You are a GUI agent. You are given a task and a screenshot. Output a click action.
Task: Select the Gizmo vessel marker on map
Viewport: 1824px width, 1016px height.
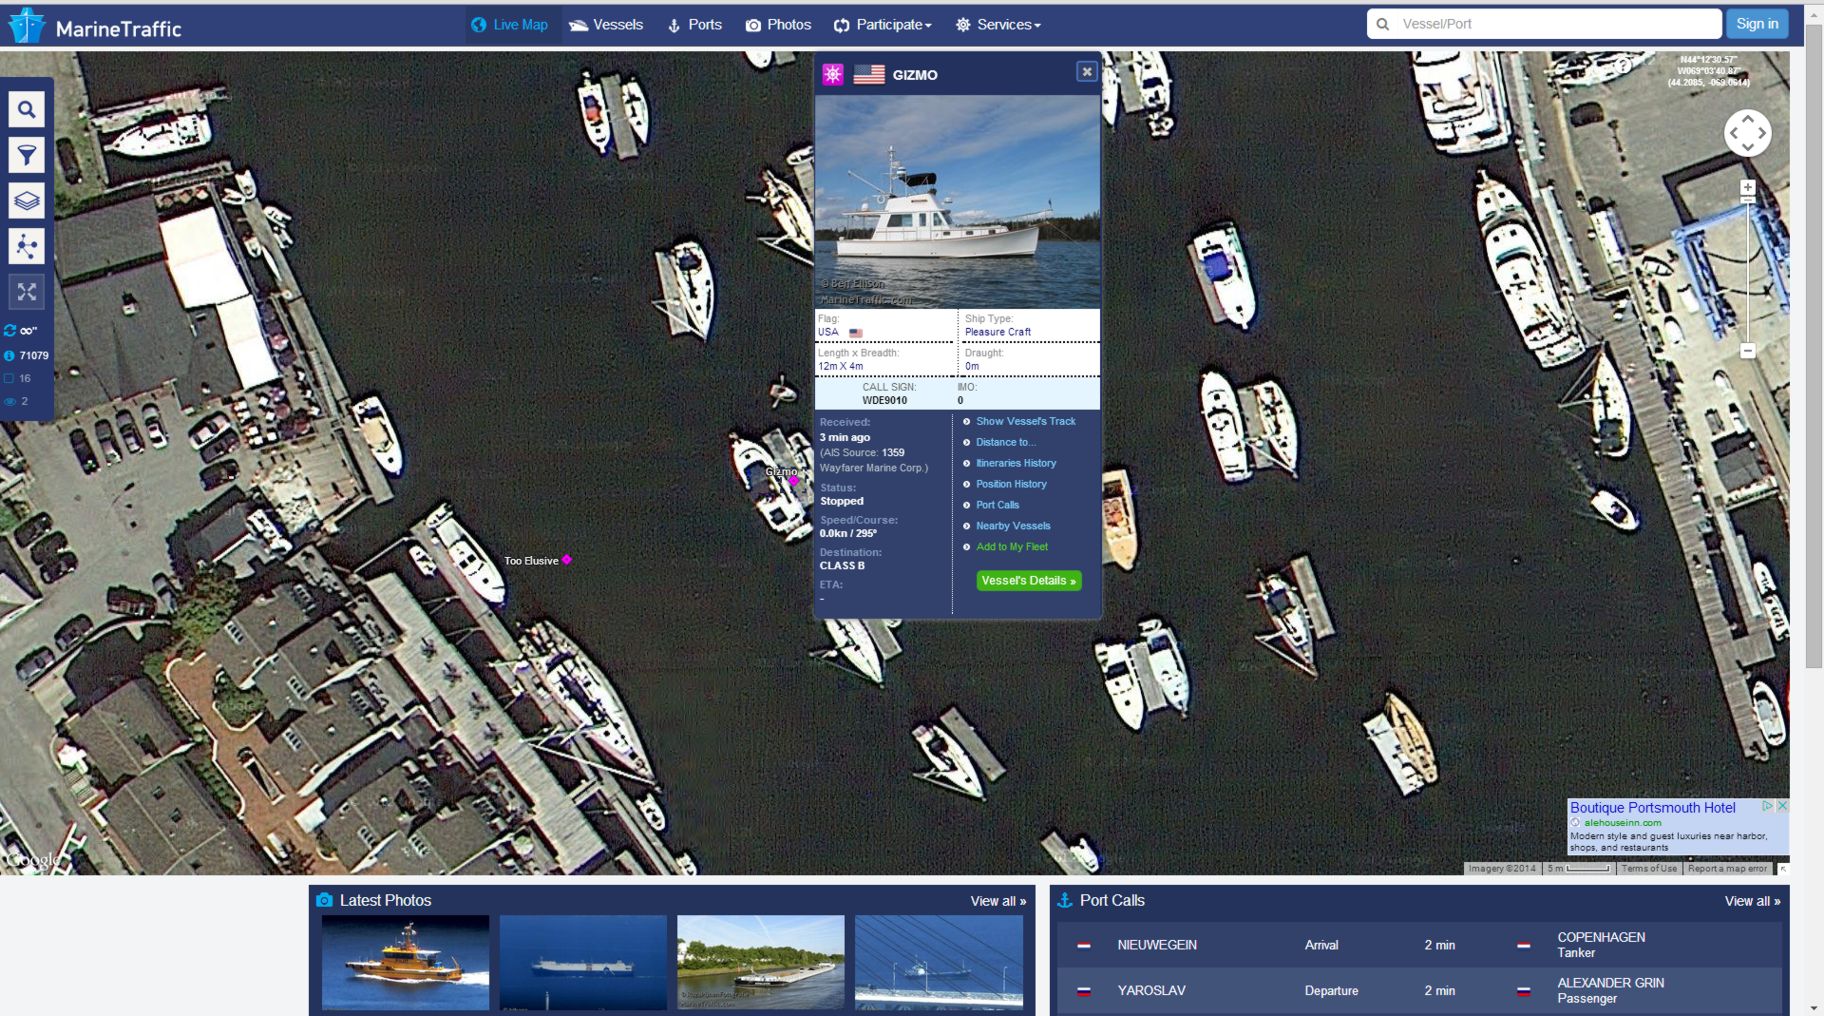point(794,481)
